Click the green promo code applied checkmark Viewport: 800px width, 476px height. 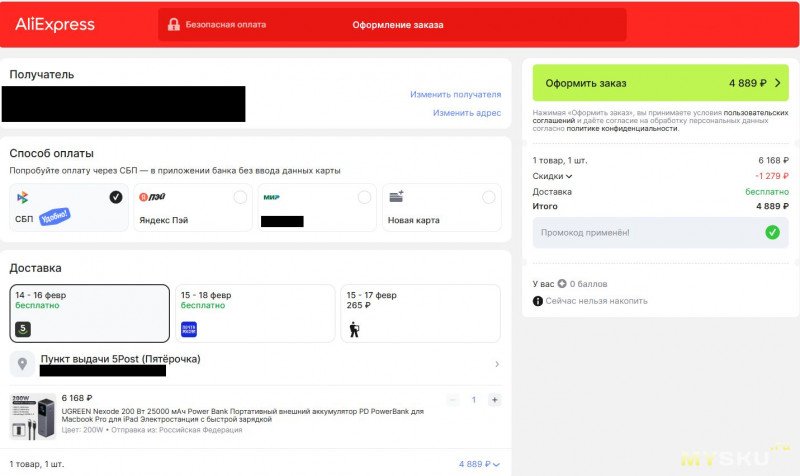tap(772, 232)
